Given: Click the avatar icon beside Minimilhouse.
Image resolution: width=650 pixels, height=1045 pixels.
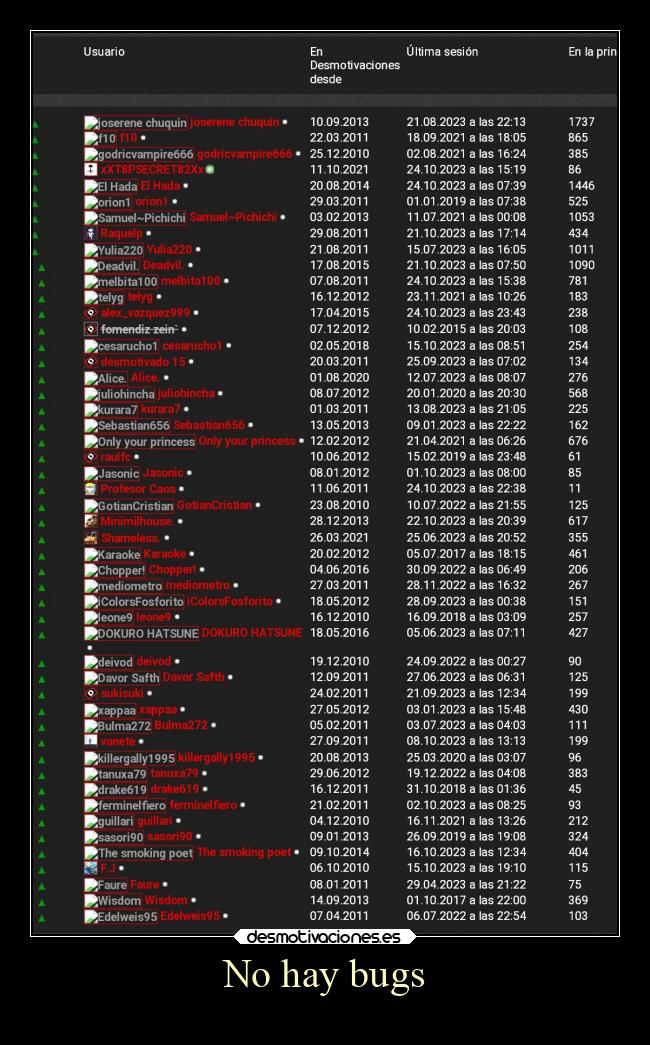Looking at the screenshot, I should click(90, 521).
